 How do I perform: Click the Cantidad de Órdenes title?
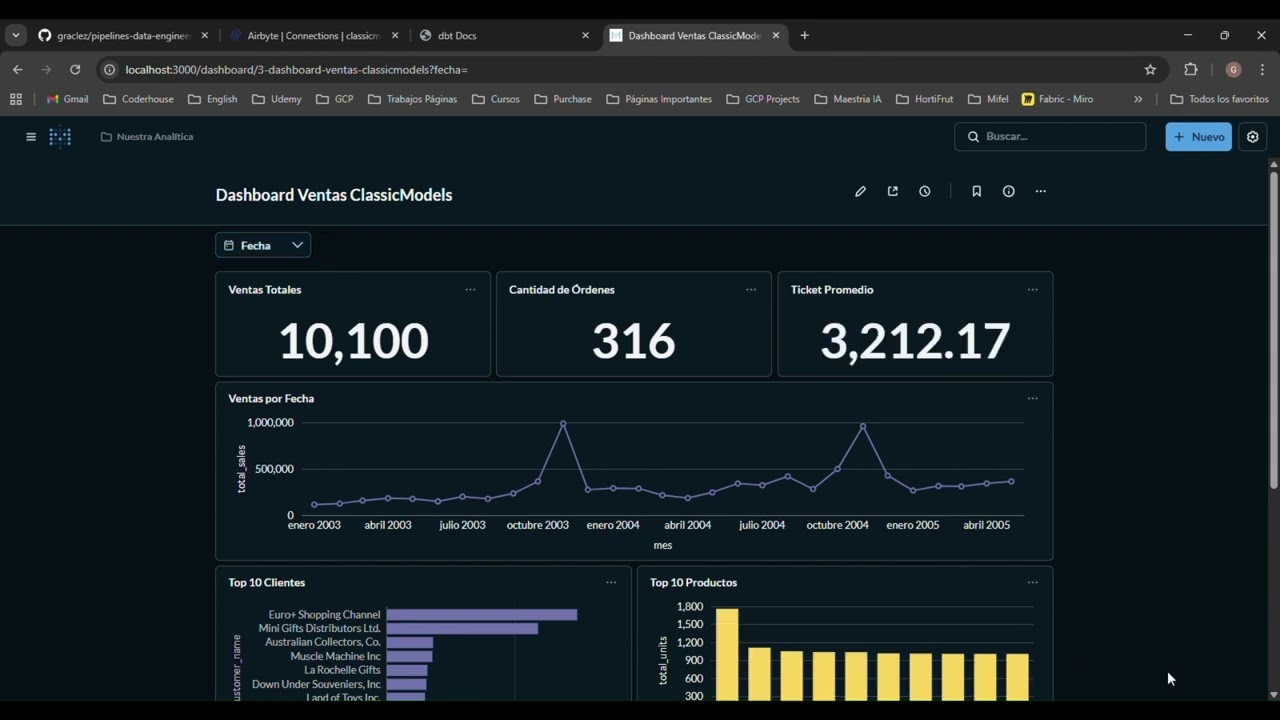[562, 290]
